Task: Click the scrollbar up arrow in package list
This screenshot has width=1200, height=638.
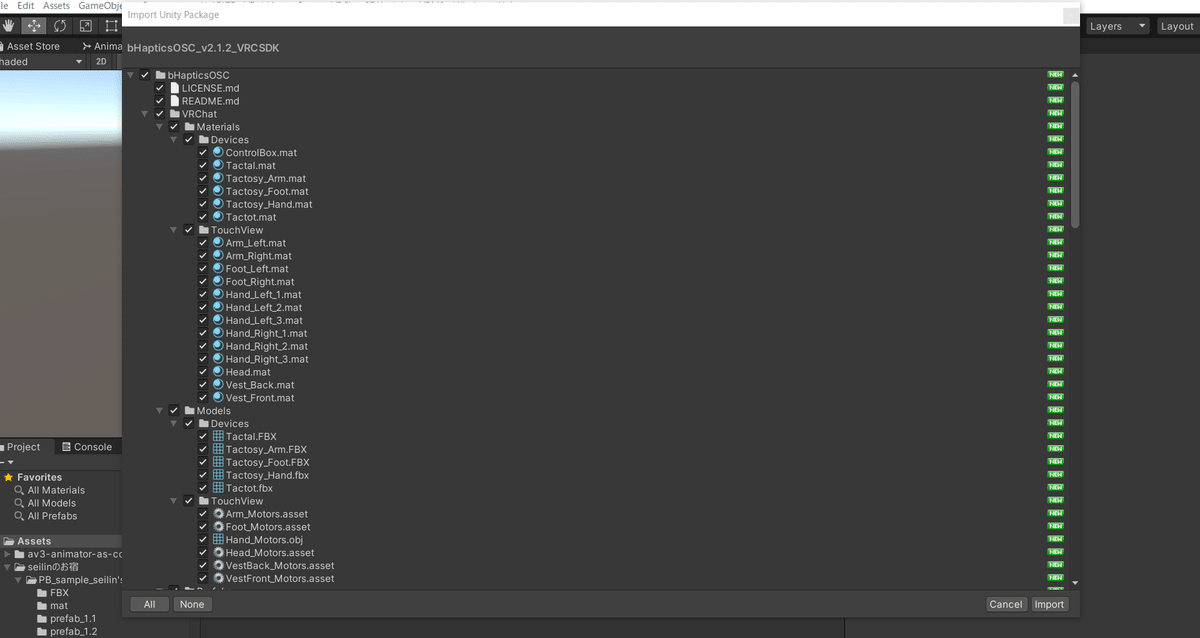Action: pyautogui.click(x=1075, y=75)
